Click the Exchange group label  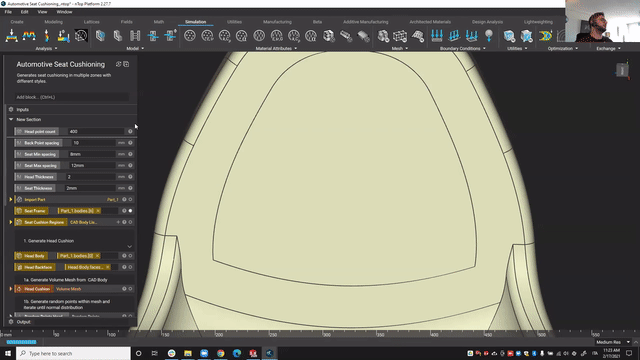606,49
